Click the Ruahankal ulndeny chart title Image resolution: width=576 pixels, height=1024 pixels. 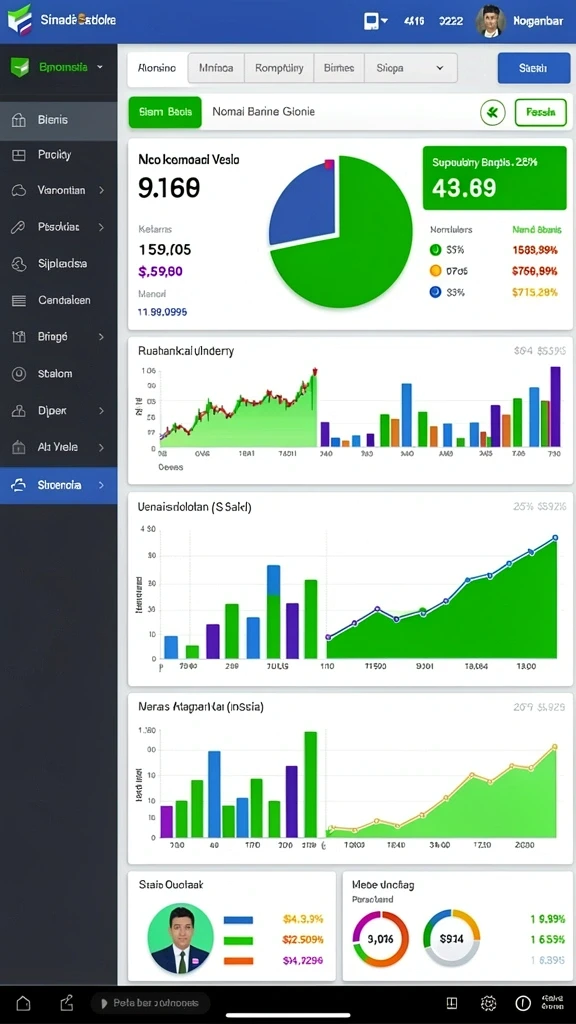pyautogui.click(x=186, y=351)
